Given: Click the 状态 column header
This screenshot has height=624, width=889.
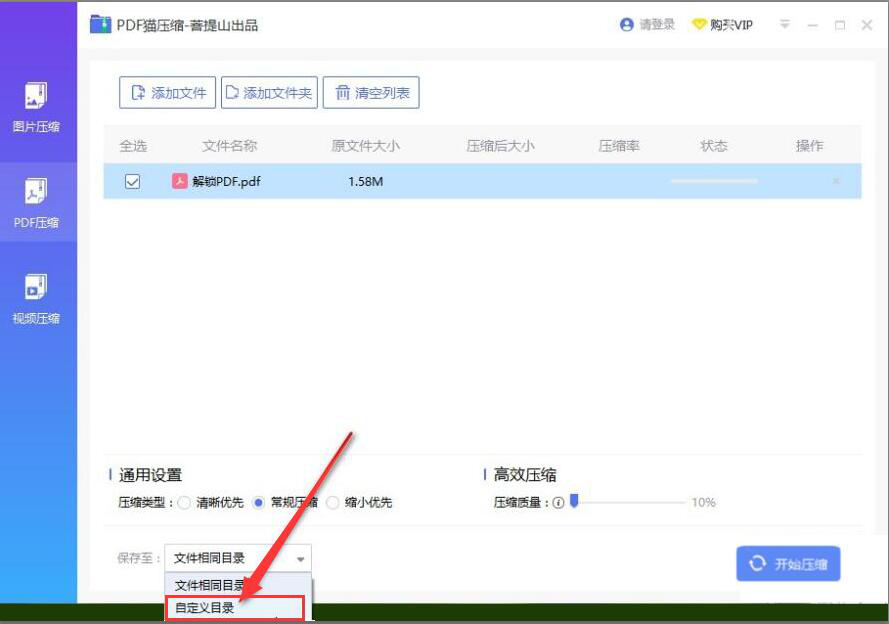Looking at the screenshot, I should [x=714, y=146].
